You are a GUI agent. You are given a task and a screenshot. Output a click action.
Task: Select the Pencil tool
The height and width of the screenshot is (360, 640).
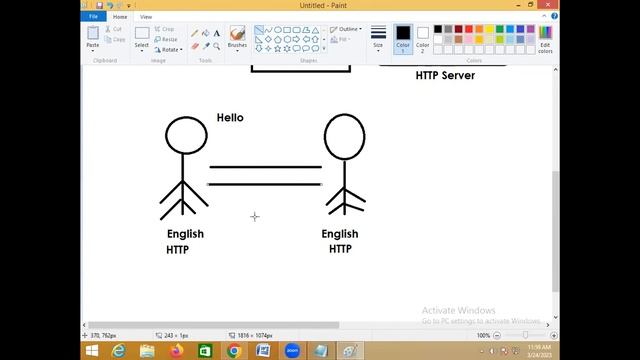tap(195, 33)
